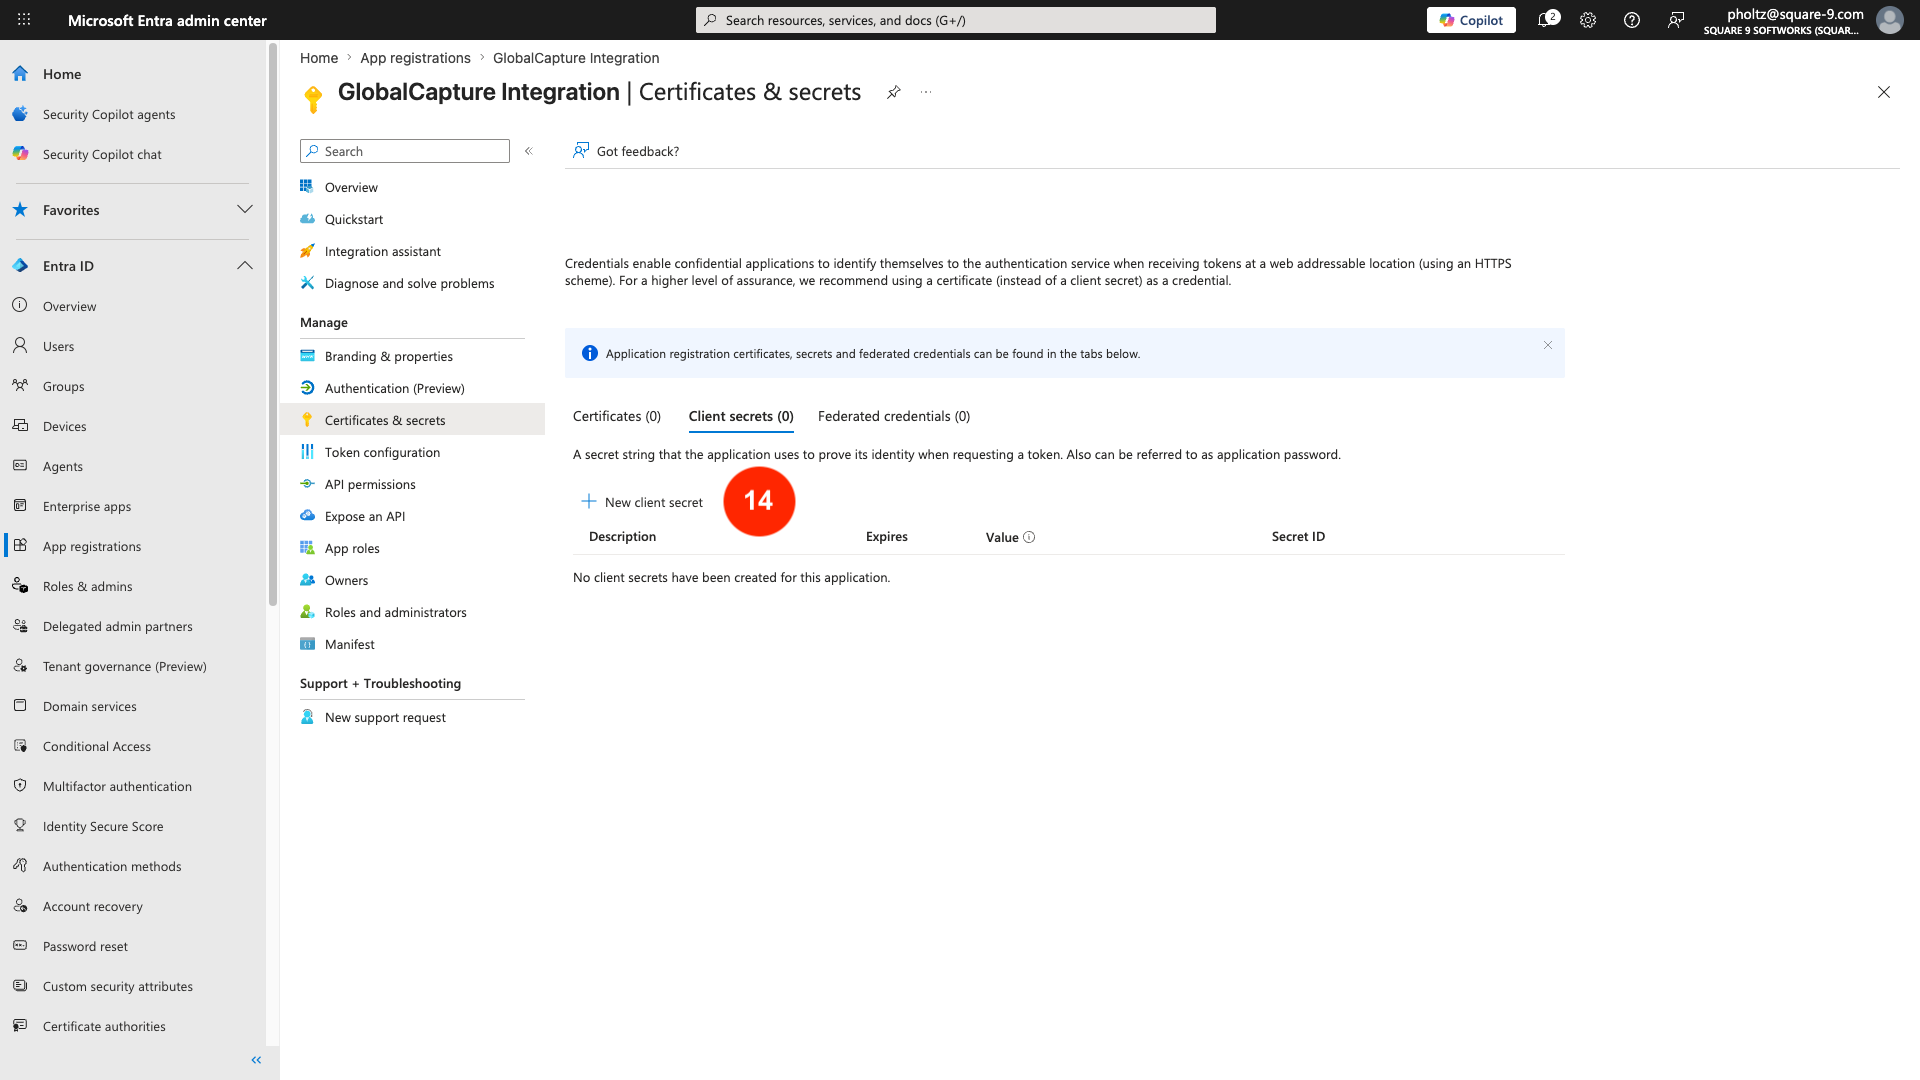Go to App registrations breadcrumb
Viewport: 1920px width, 1080px height.
pos(415,58)
